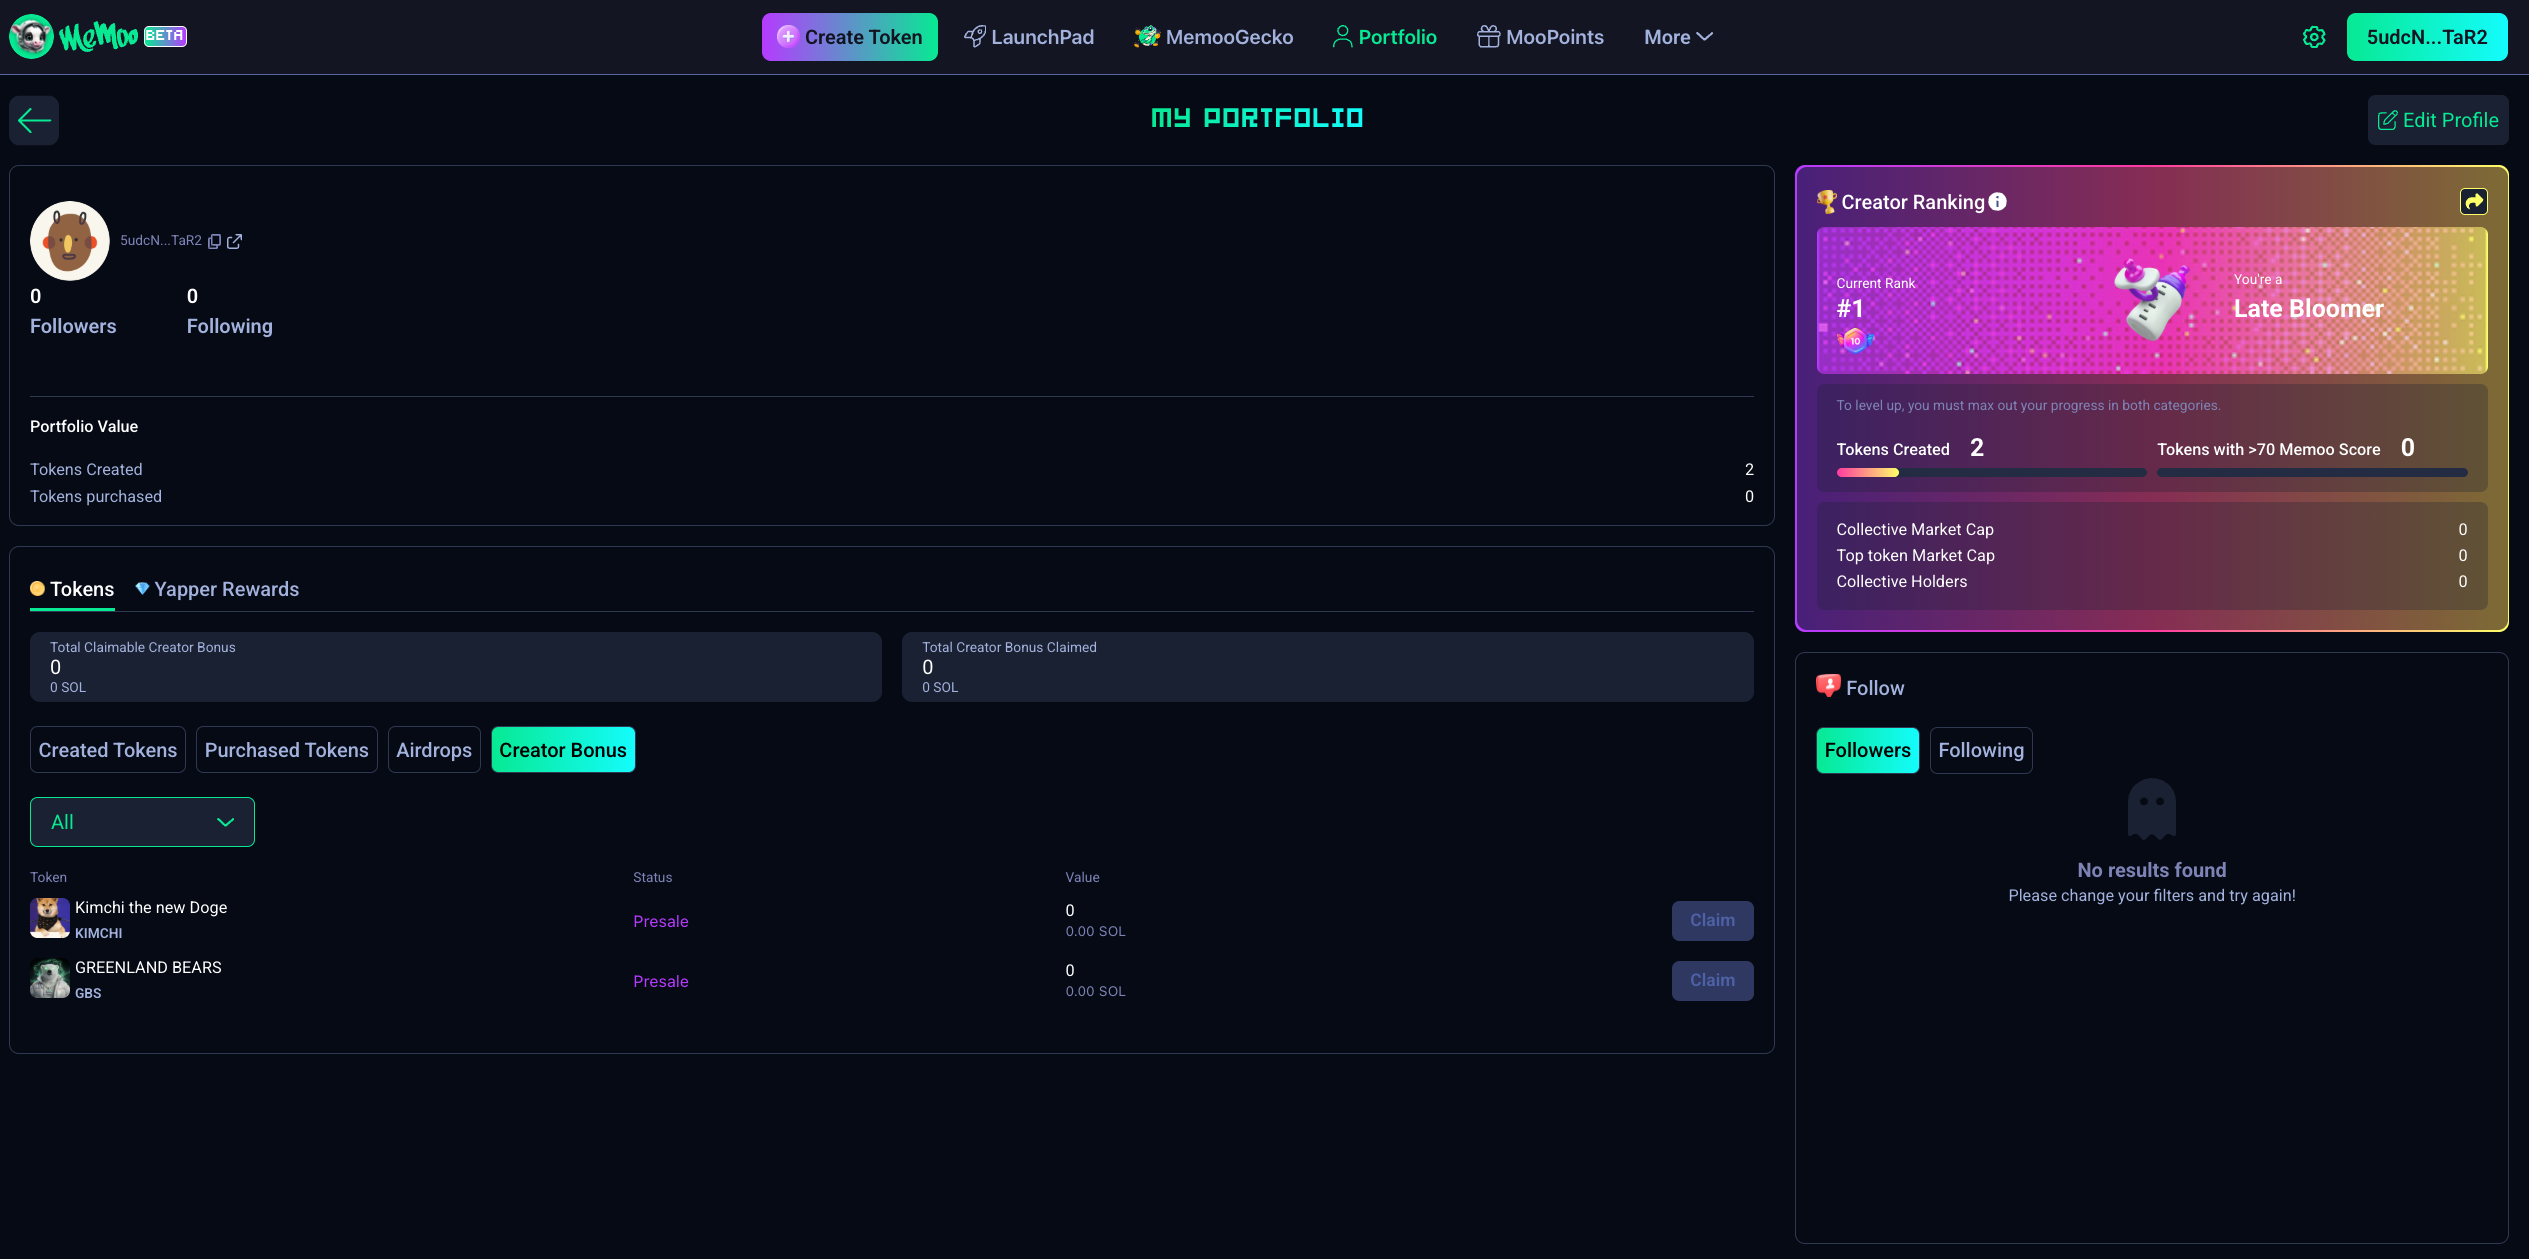Screen dimensions: 2529x1259
Task: Claim bonus for Kimchi the new Doge
Action: point(1712,920)
